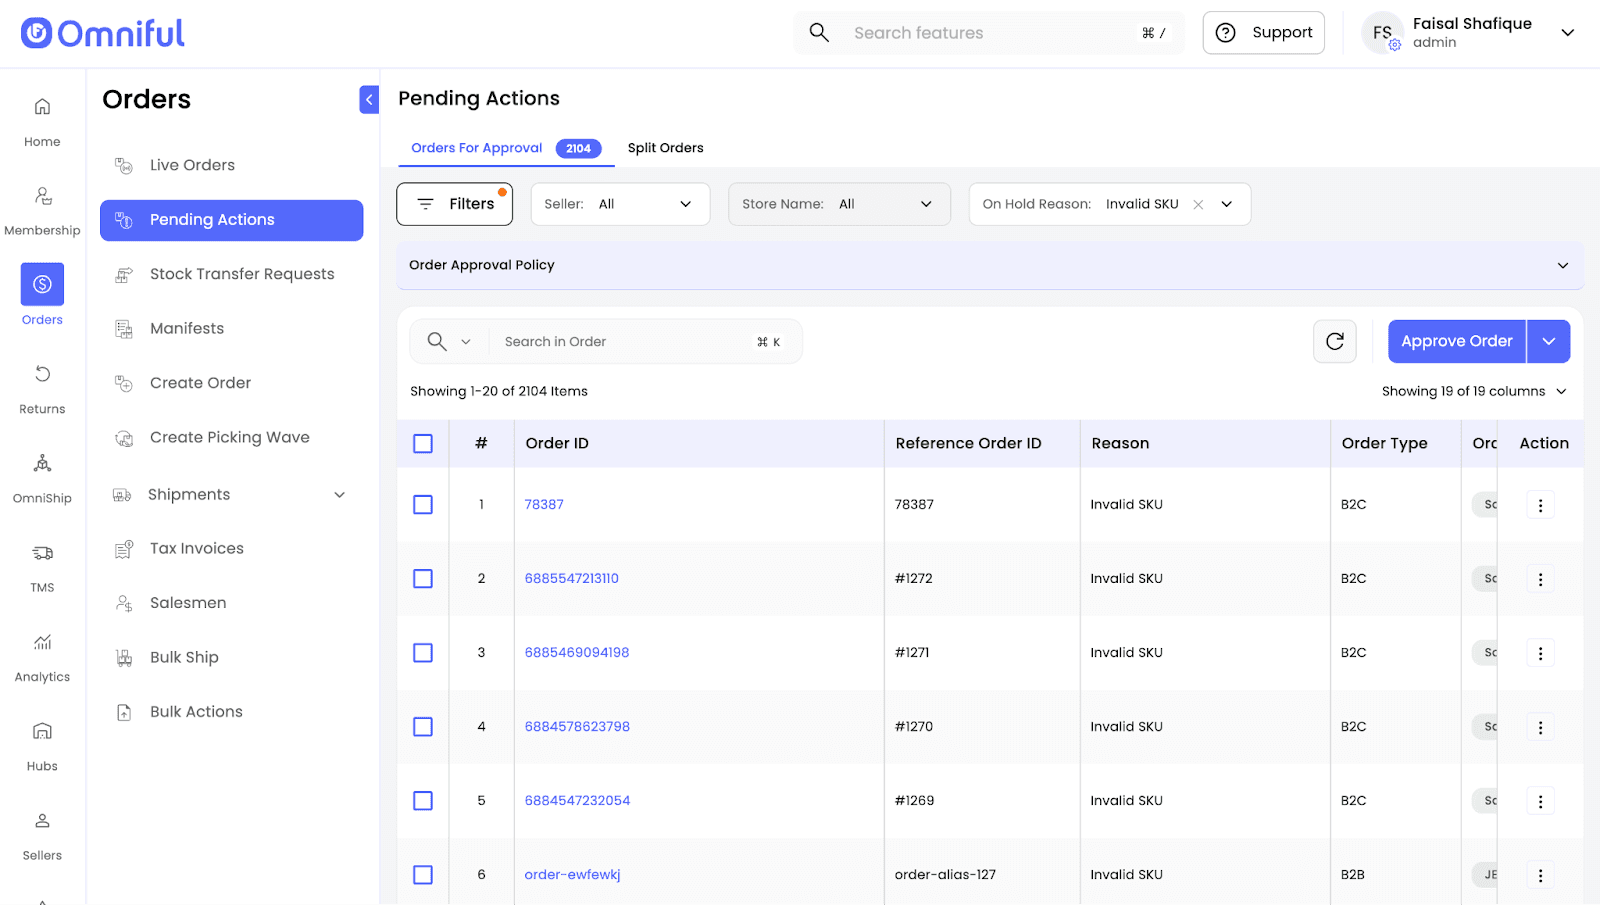Image resolution: width=1600 pixels, height=905 pixels.
Task: Check the box for row 4
Action: click(x=423, y=727)
